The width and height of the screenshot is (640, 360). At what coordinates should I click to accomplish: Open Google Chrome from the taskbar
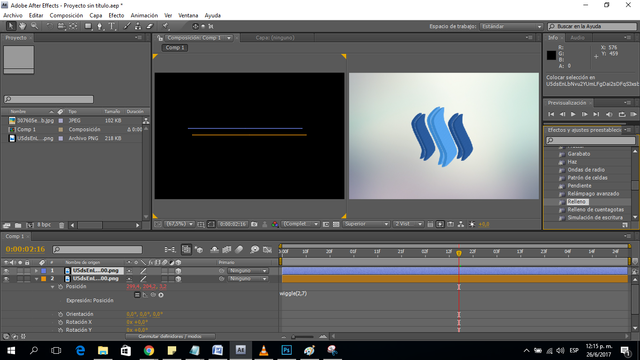(149, 351)
